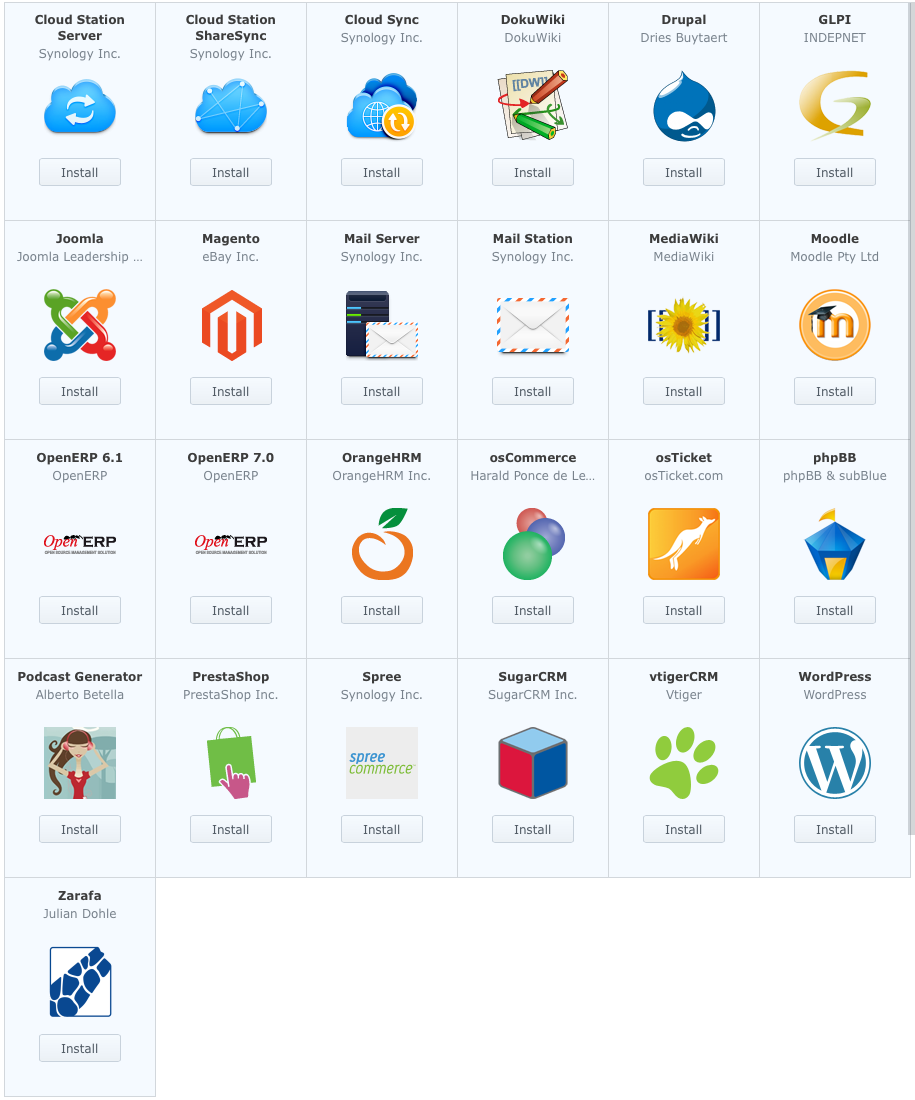Open the vtigerCRM green paw icon
915x1100 pixels.
pyautogui.click(x=684, y=763)
